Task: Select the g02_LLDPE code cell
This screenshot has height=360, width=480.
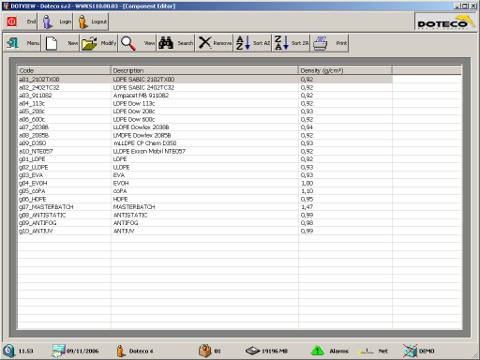Action: 64,167
